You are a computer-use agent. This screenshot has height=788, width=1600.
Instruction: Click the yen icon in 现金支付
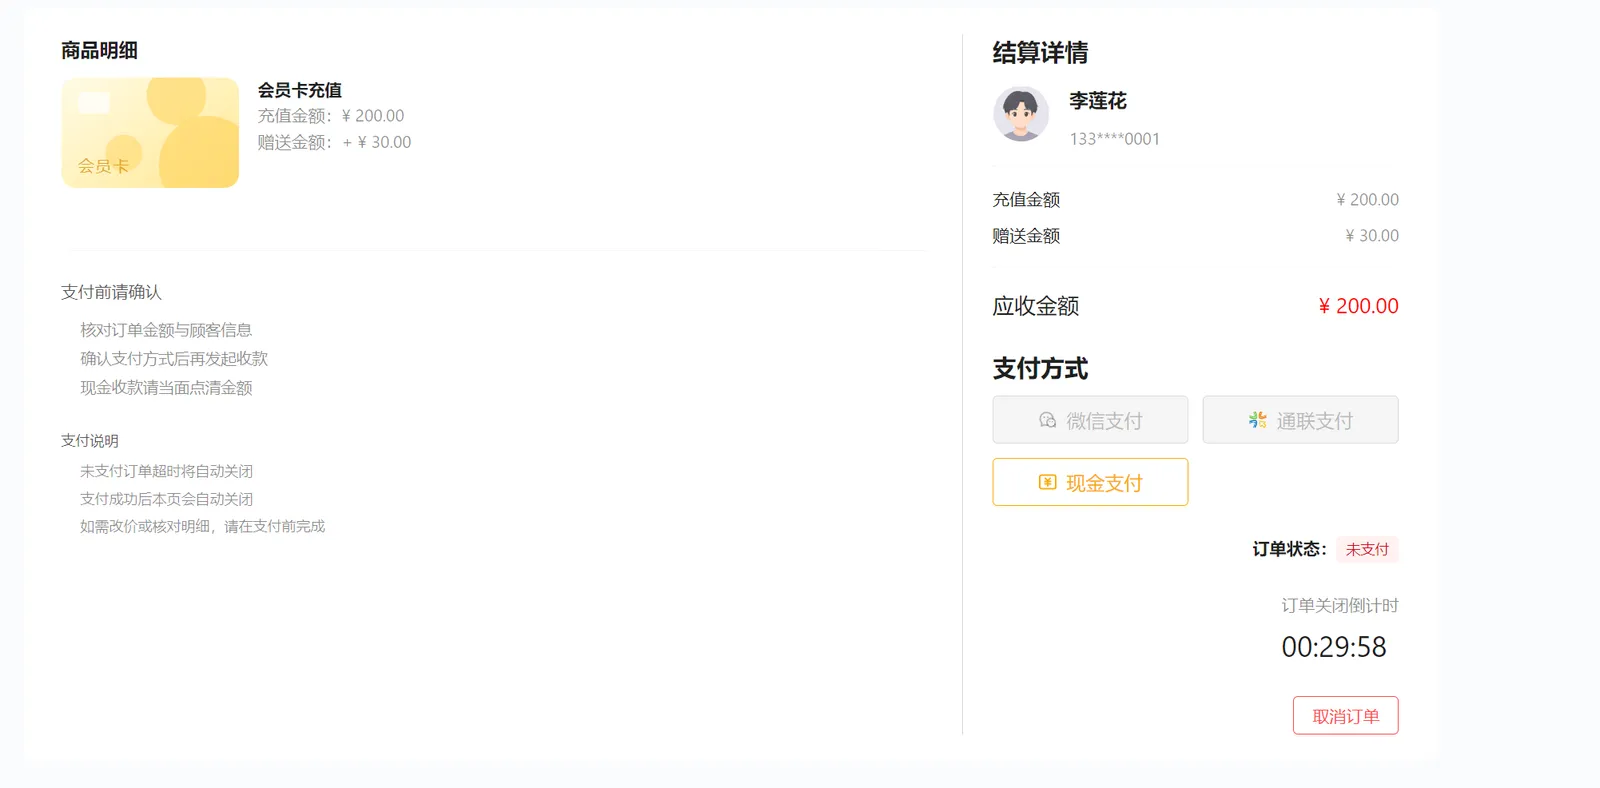click(1047, 482)
